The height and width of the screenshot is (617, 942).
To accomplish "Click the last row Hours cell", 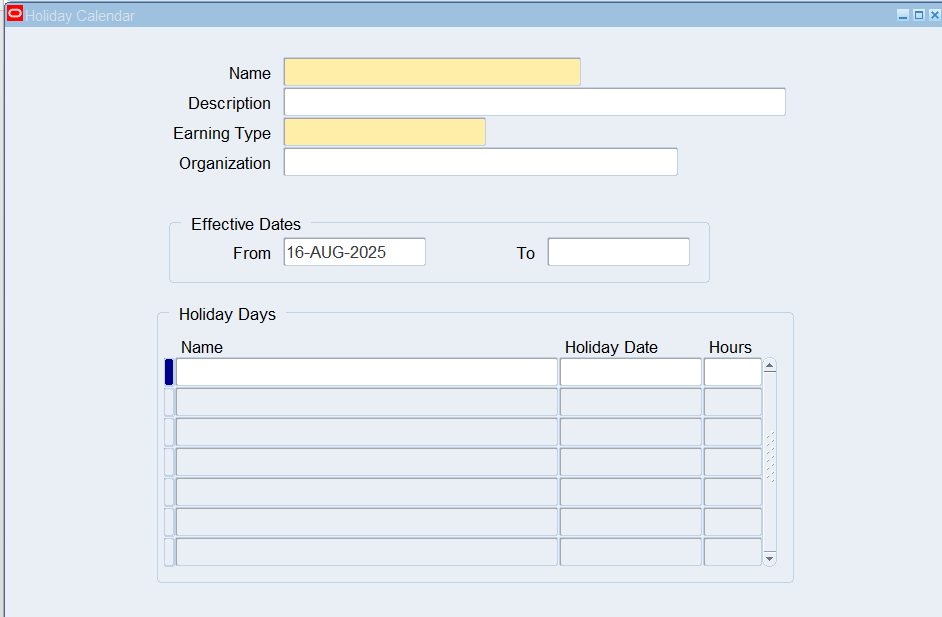I will (732, 552).
